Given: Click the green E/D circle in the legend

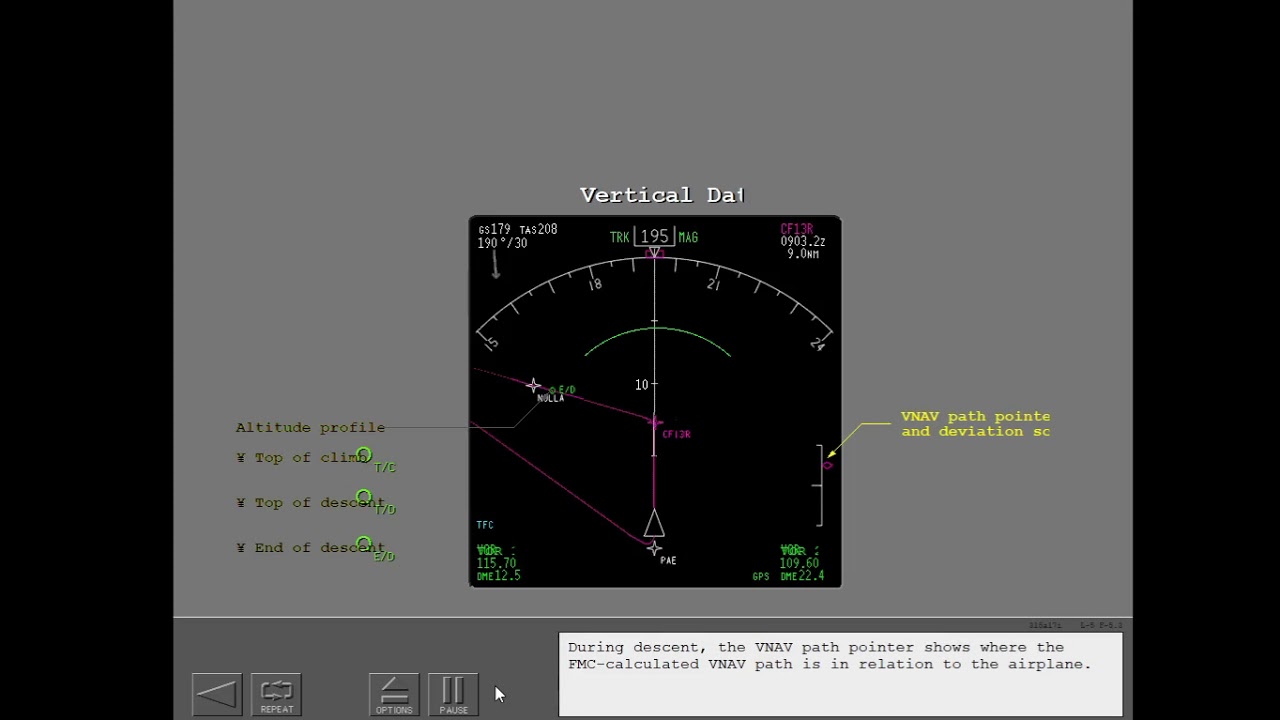Looking at the screenshot, I should coord(364,544).
